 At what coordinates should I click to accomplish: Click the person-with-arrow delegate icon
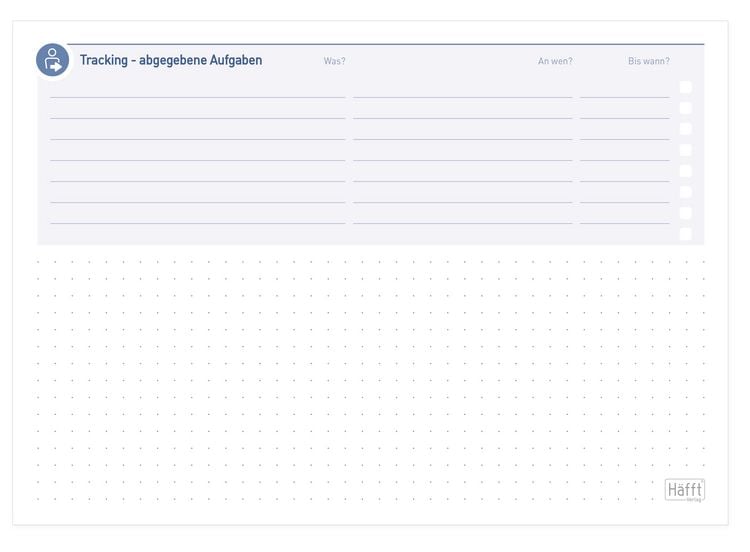tap(53, 60)
